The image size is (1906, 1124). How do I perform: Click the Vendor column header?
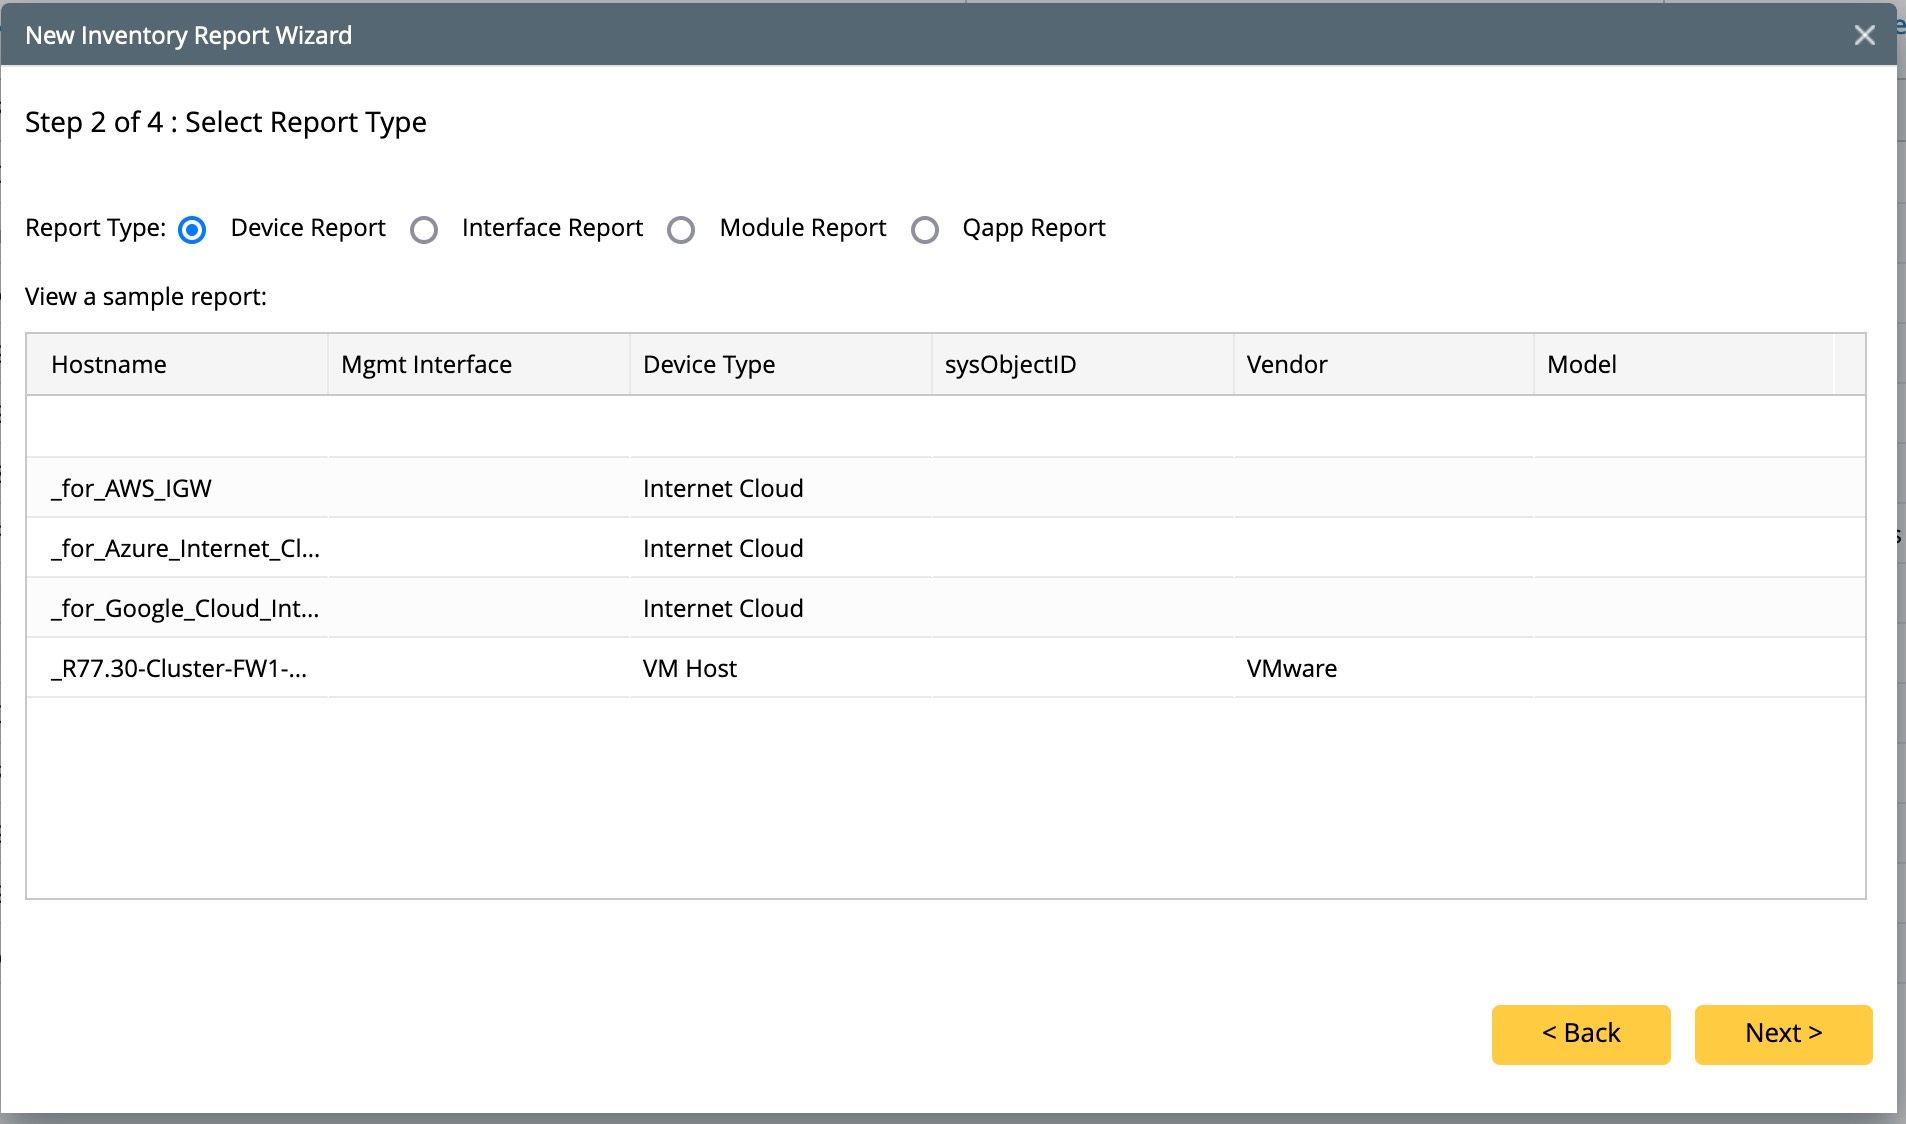click(x=1286, y=365)
